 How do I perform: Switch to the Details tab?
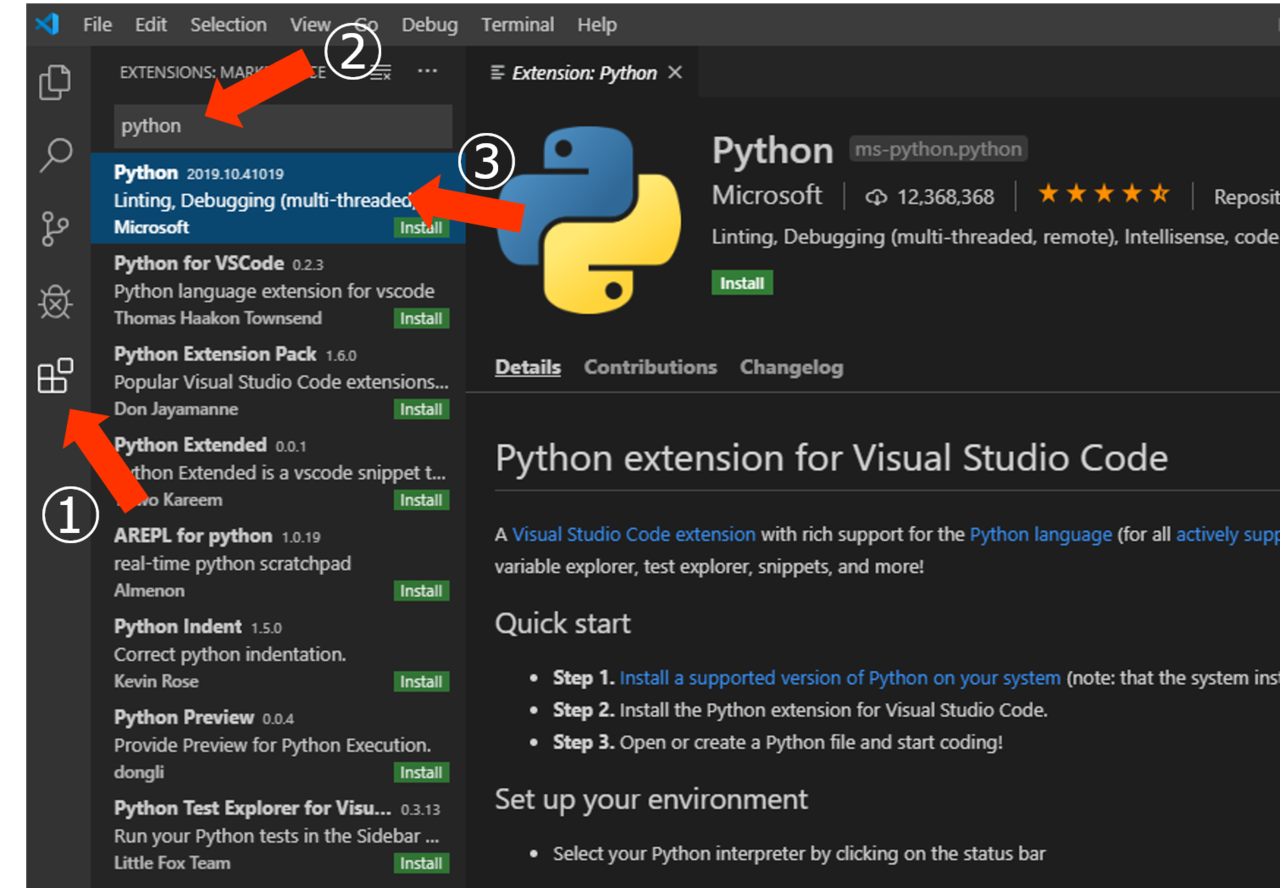point(528,367)
